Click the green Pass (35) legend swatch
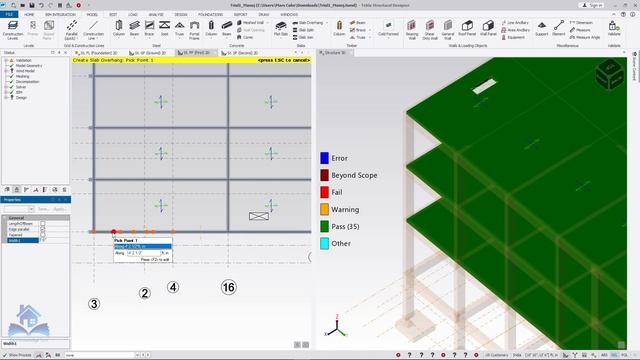The height and width of the screenshot is (360, 640). (x=324, y=227)
